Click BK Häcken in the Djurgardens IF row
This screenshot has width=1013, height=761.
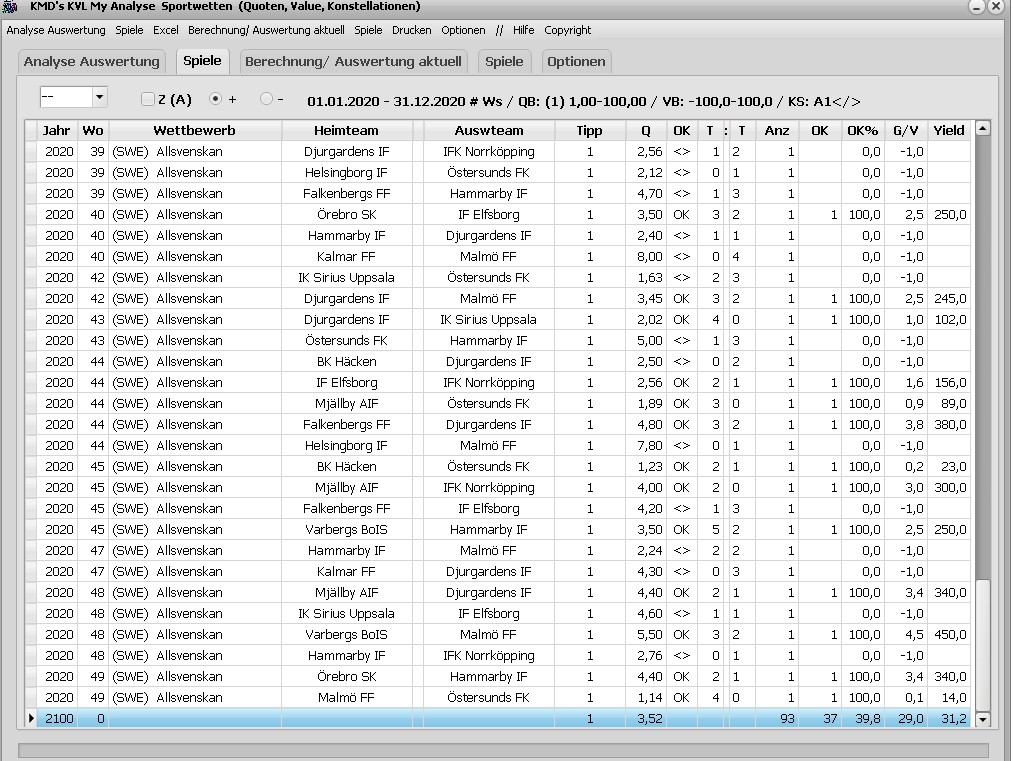click(346, 361)
